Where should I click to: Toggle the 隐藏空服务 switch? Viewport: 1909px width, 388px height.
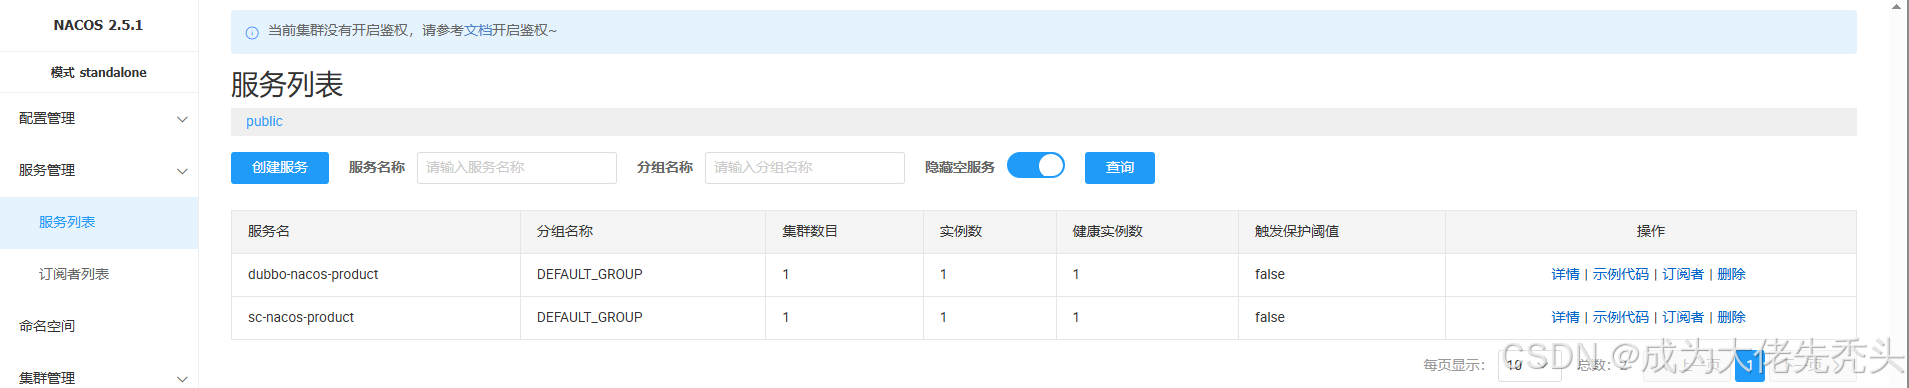tap(1036, 166)
